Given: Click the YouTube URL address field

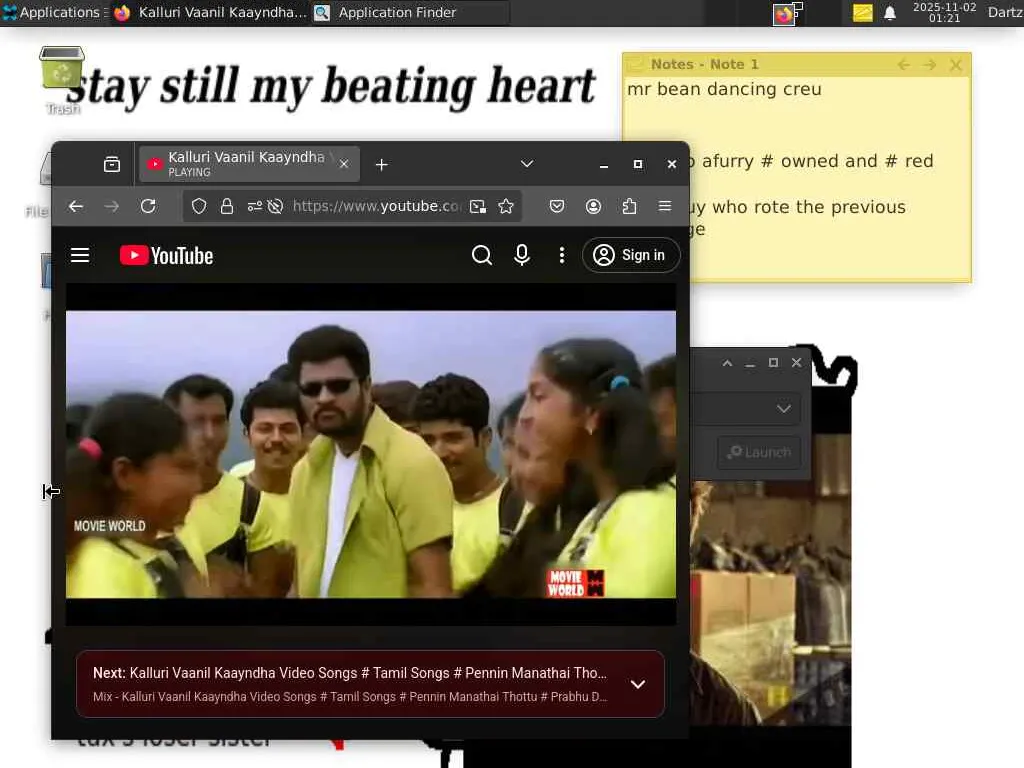Looking at the screenshot, I should (376, 206).
